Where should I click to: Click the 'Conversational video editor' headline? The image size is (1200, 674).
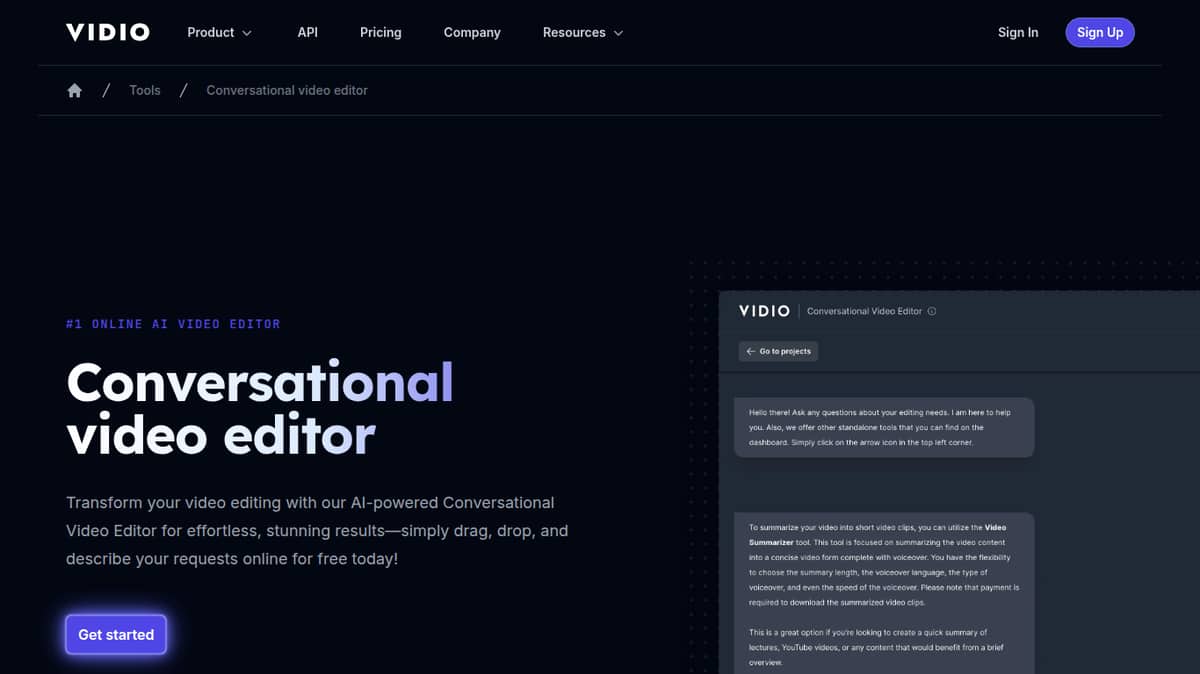click(260, 408)
